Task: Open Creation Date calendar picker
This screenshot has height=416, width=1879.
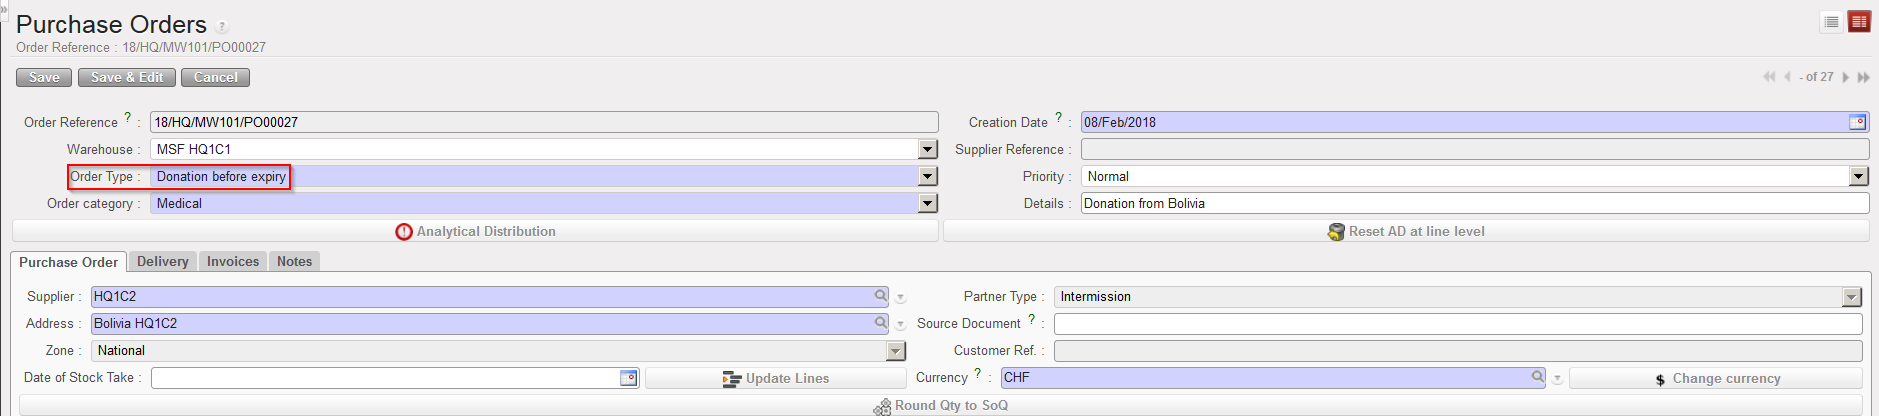Action: [x=1857, y=122]
